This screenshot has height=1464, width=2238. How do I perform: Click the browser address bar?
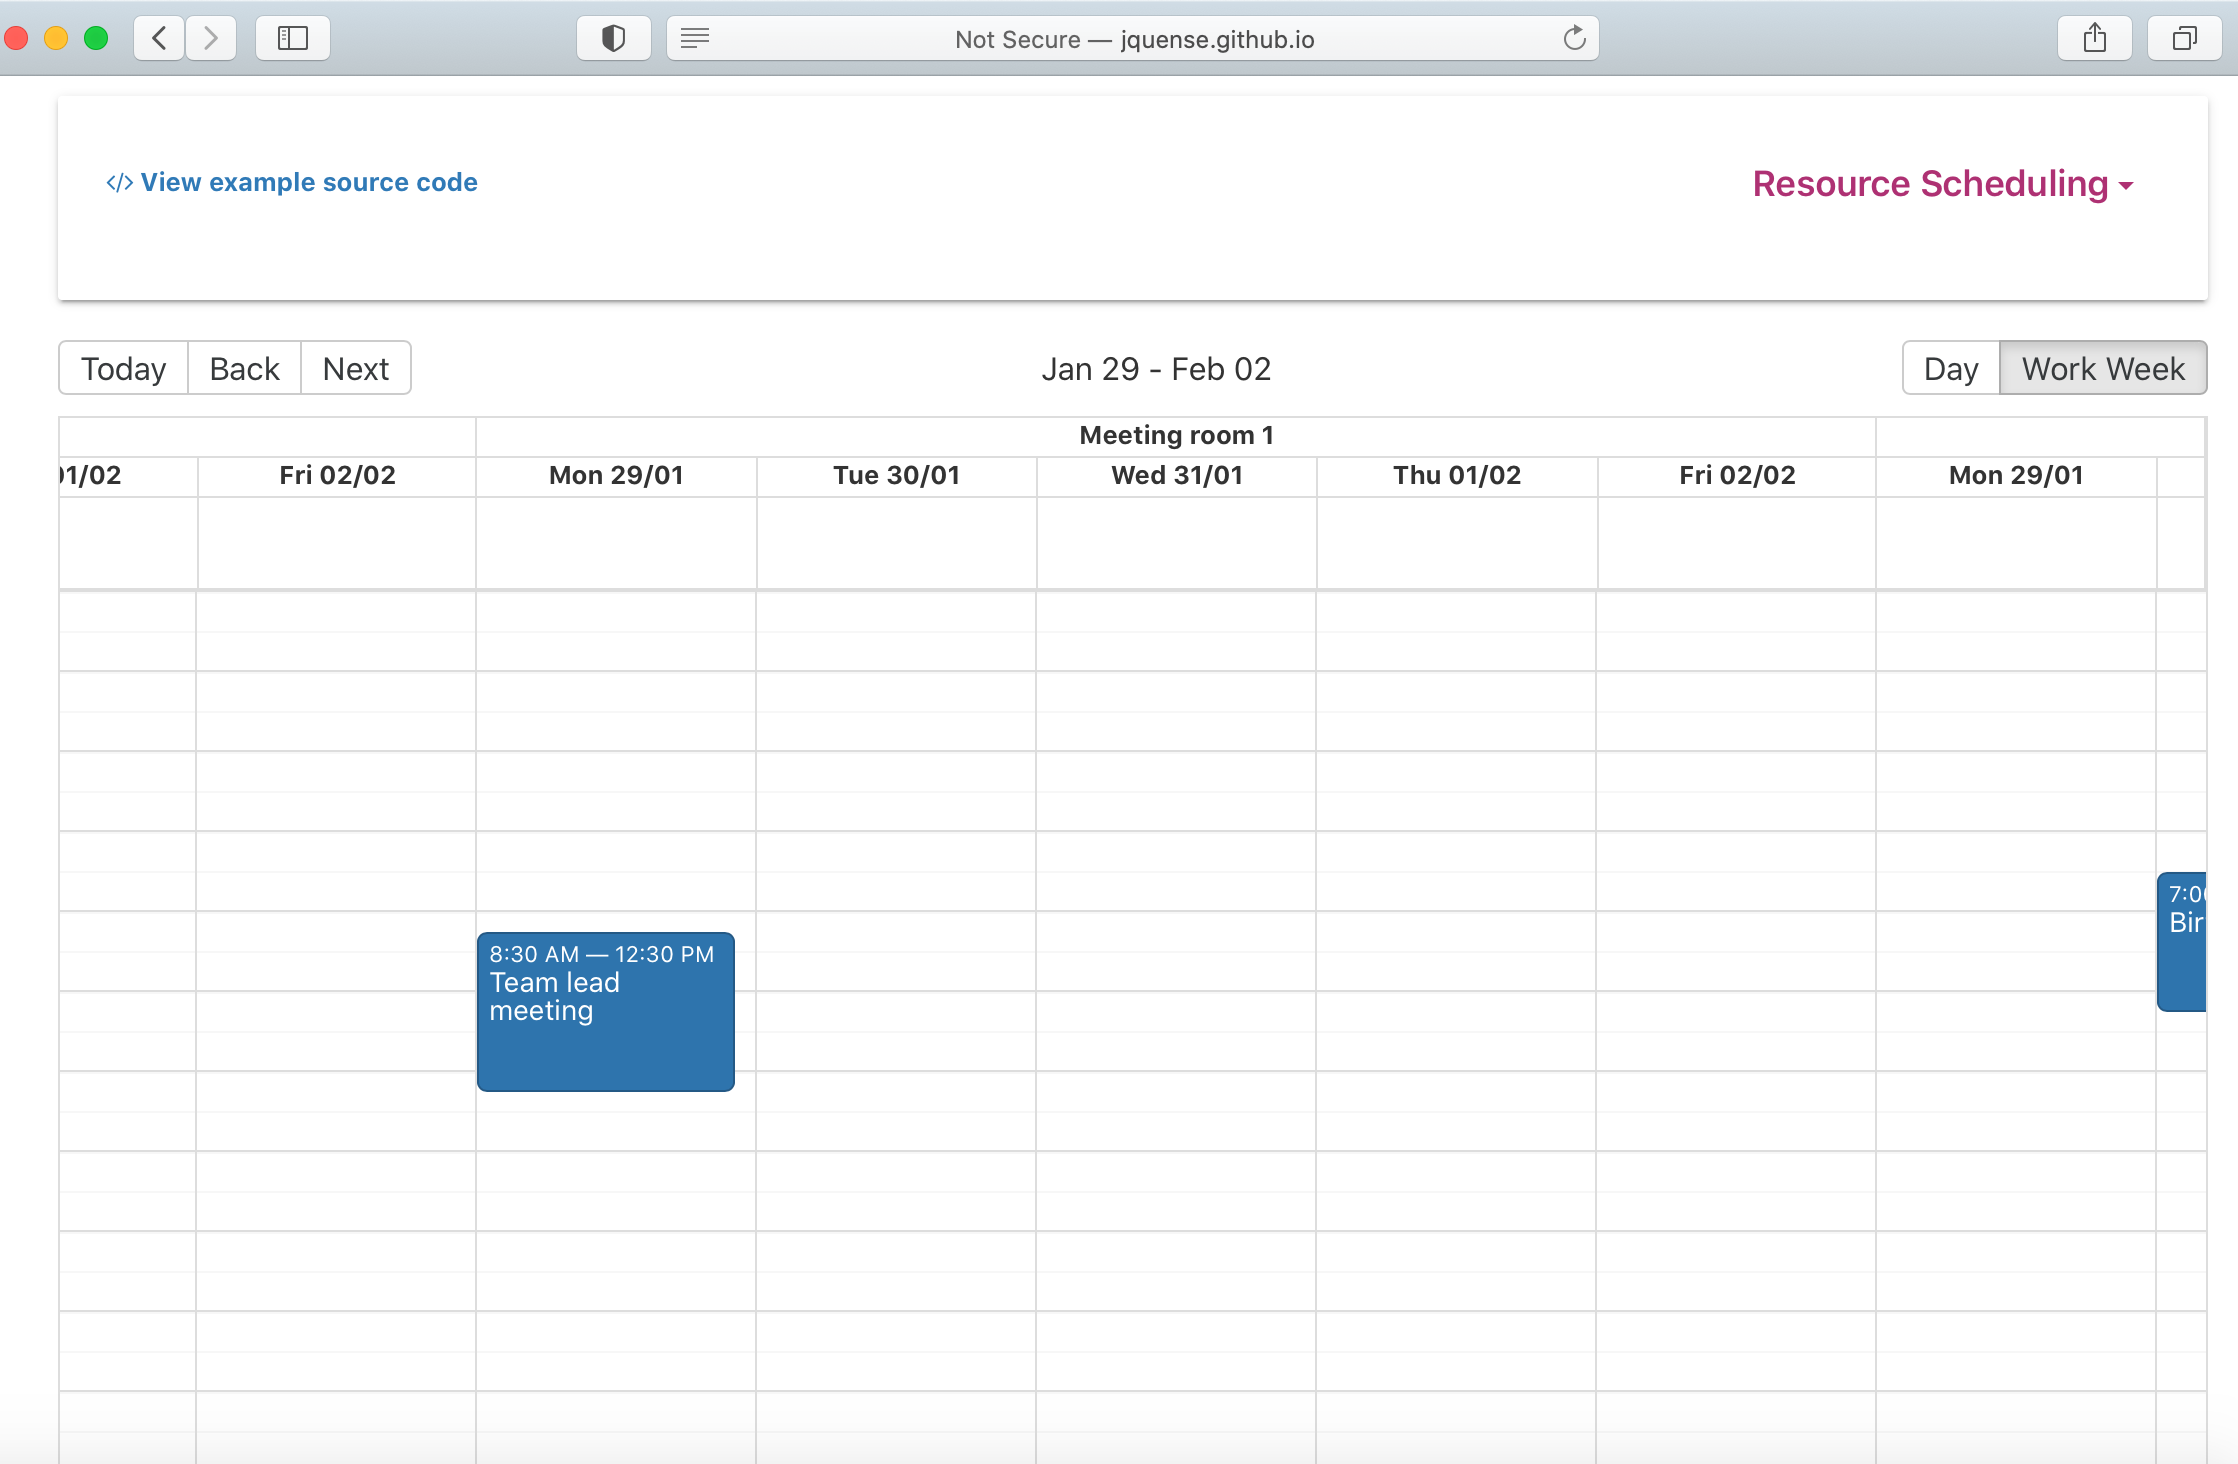[x=1135, y=39]
